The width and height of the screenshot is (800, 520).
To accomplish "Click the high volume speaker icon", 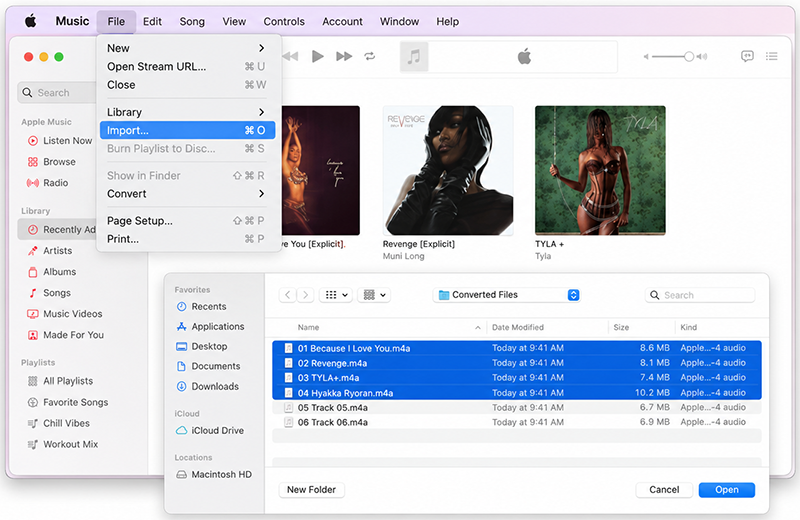I will tap(703, 57).
